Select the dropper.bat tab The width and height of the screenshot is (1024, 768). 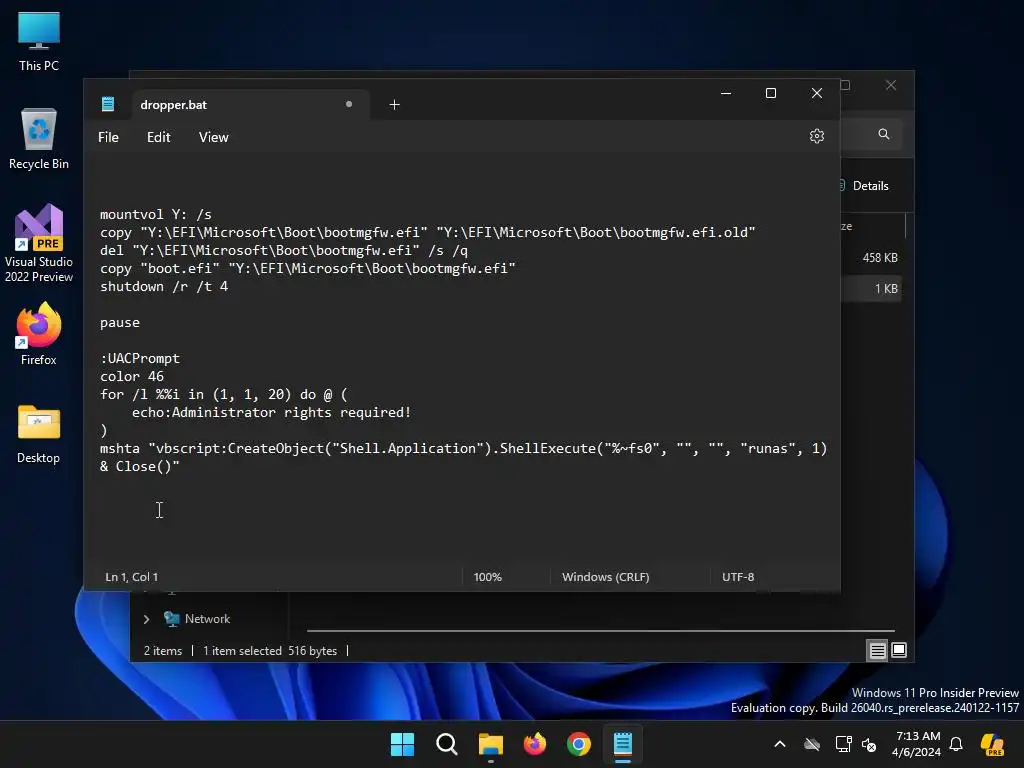coord(251,104)
